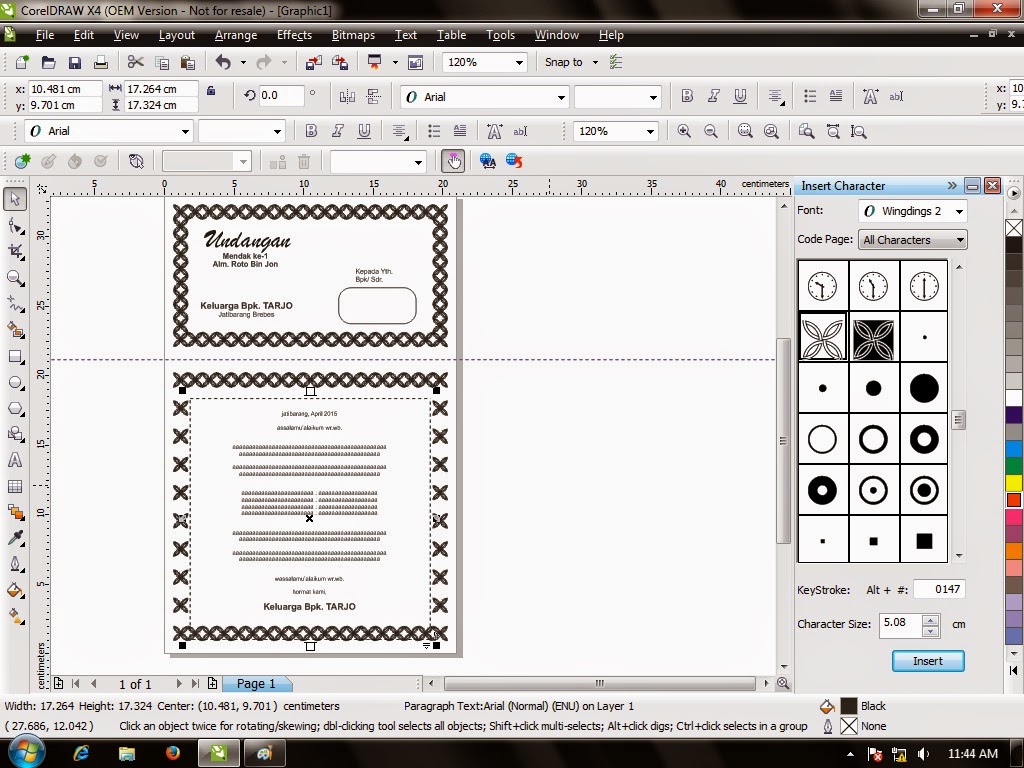The image size is (1024, 768).
Task: Open the font size dropdown in property bar
Action: tap(653, 97)
